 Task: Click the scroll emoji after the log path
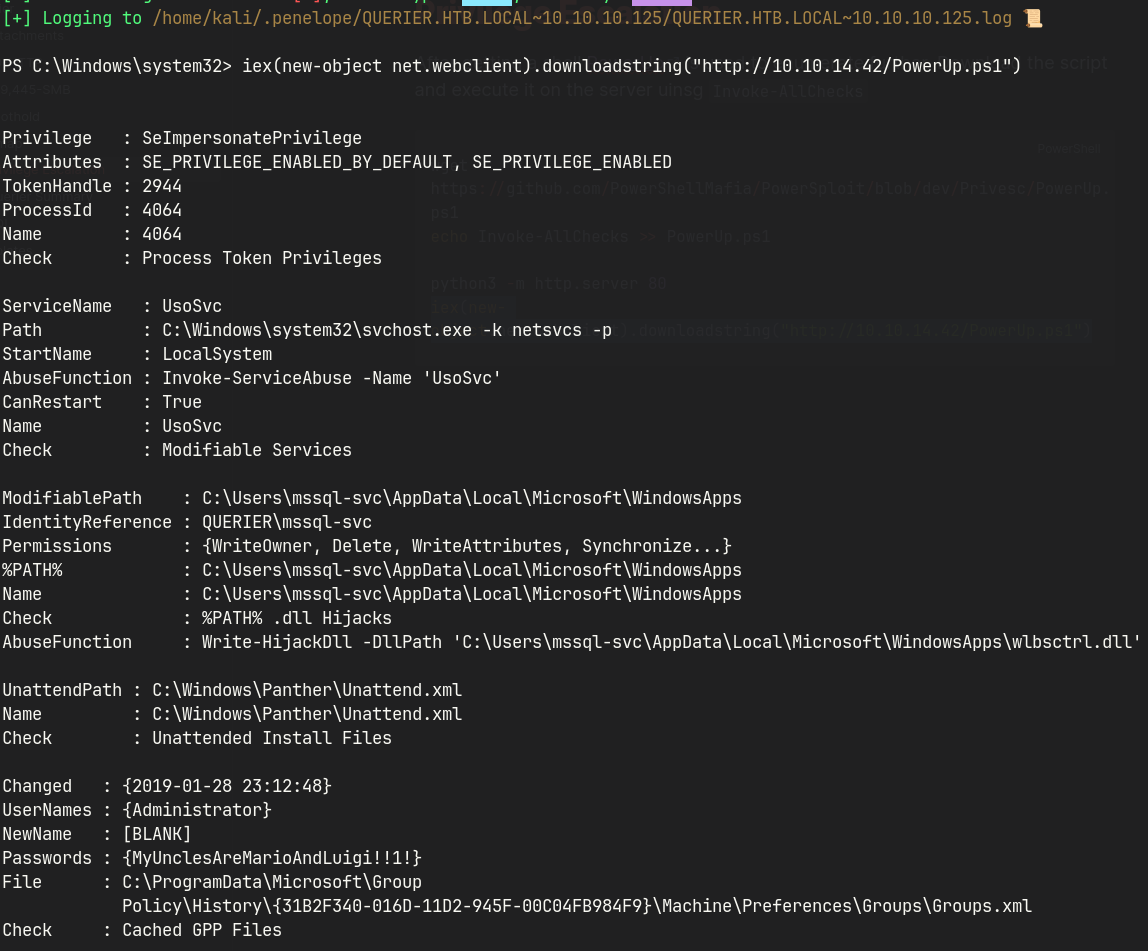tap(1033, 18)
